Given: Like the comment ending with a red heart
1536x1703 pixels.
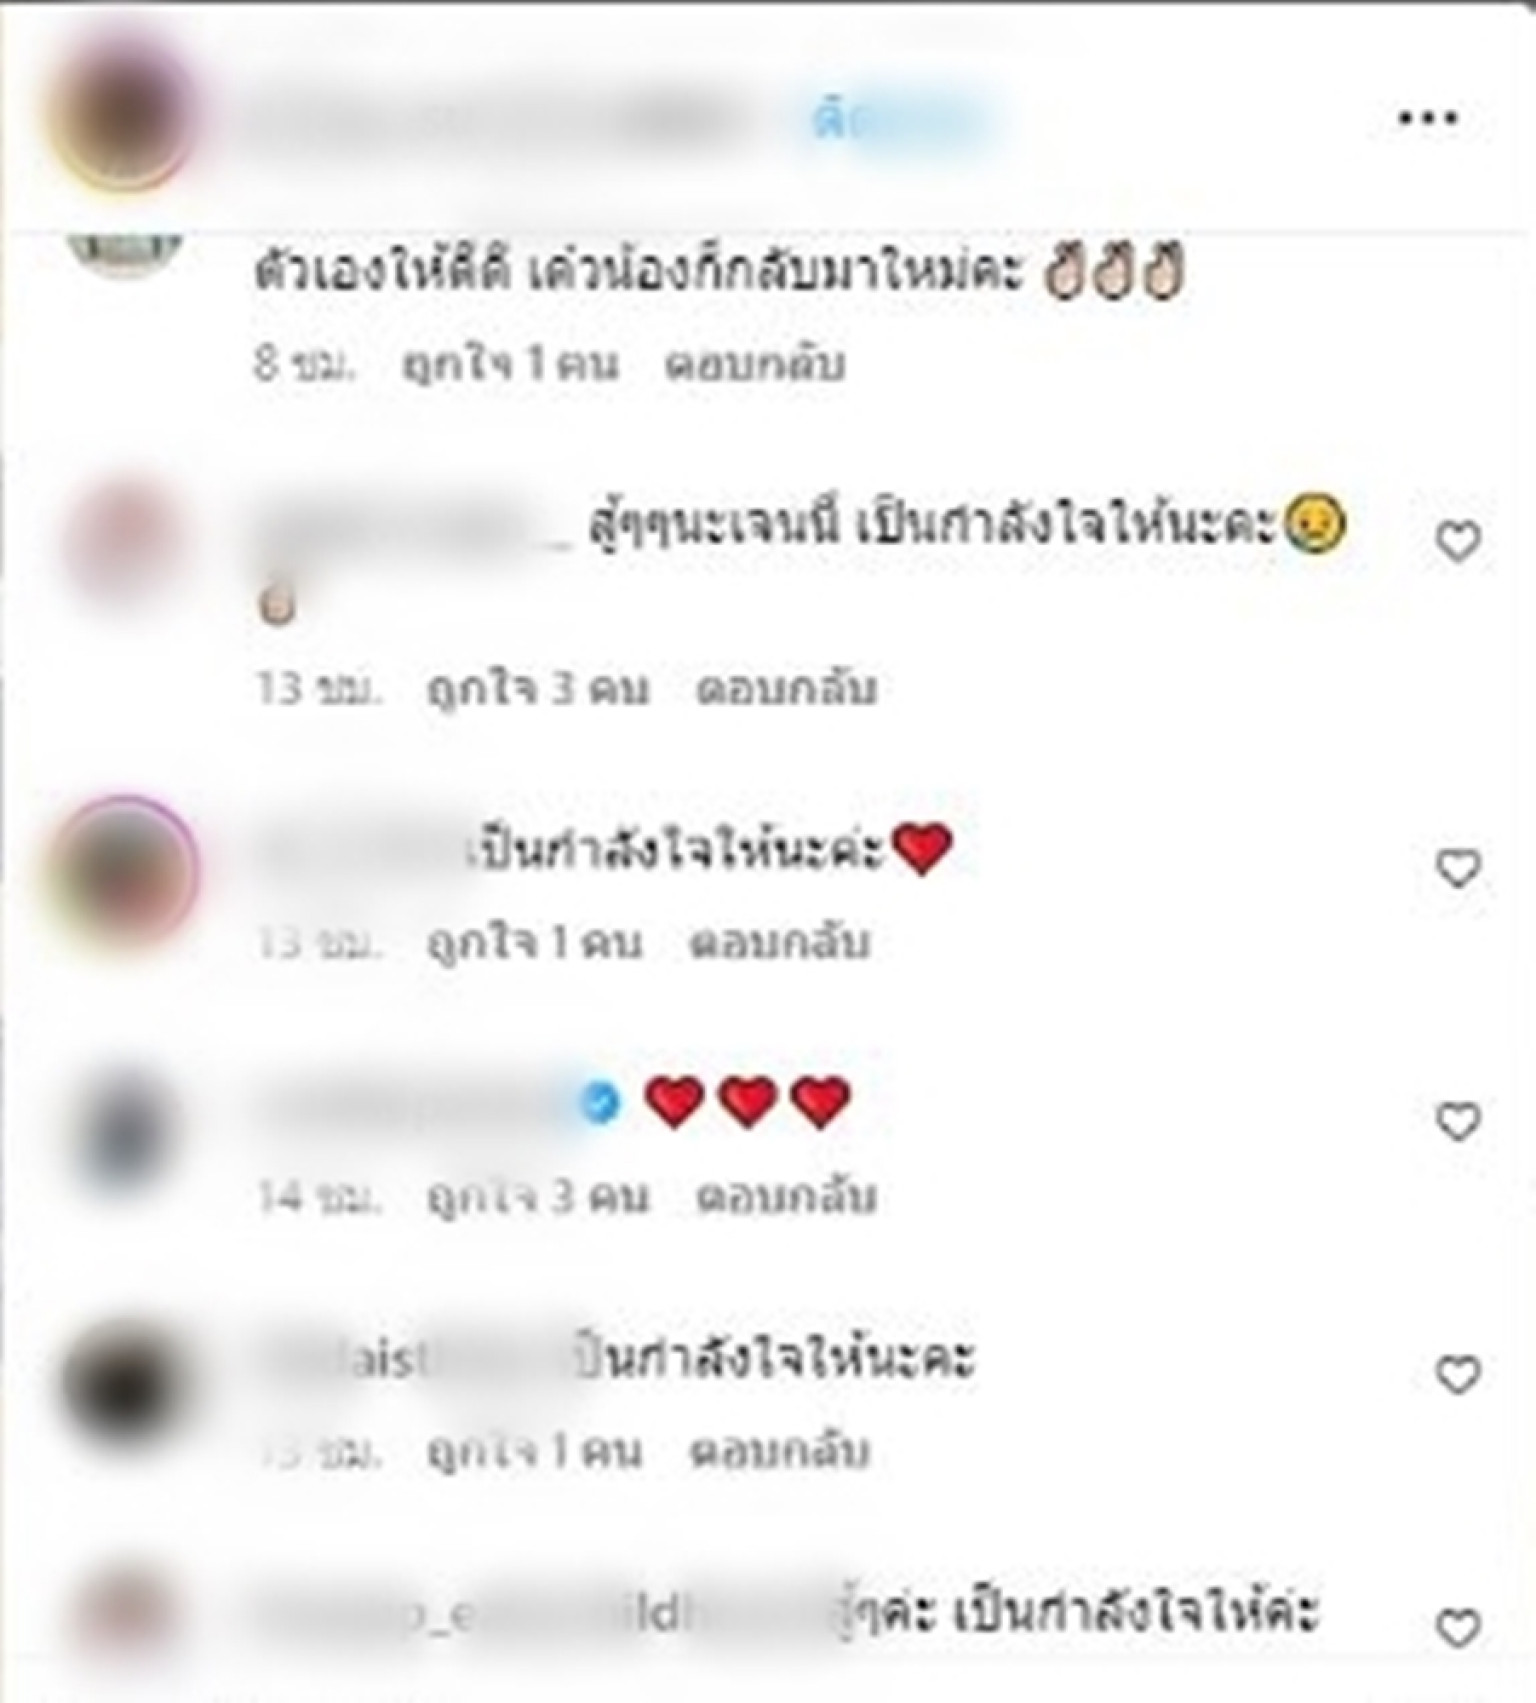Looking at the screenshot, I should tap(1458, 869).
